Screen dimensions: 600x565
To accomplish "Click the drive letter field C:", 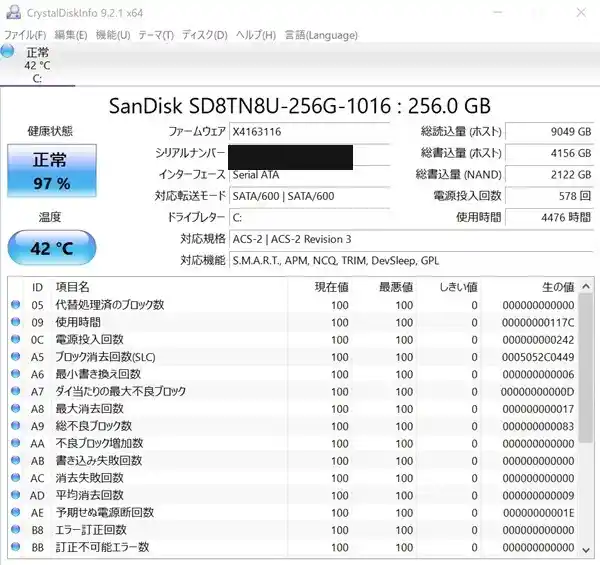I will click(309, 218).
